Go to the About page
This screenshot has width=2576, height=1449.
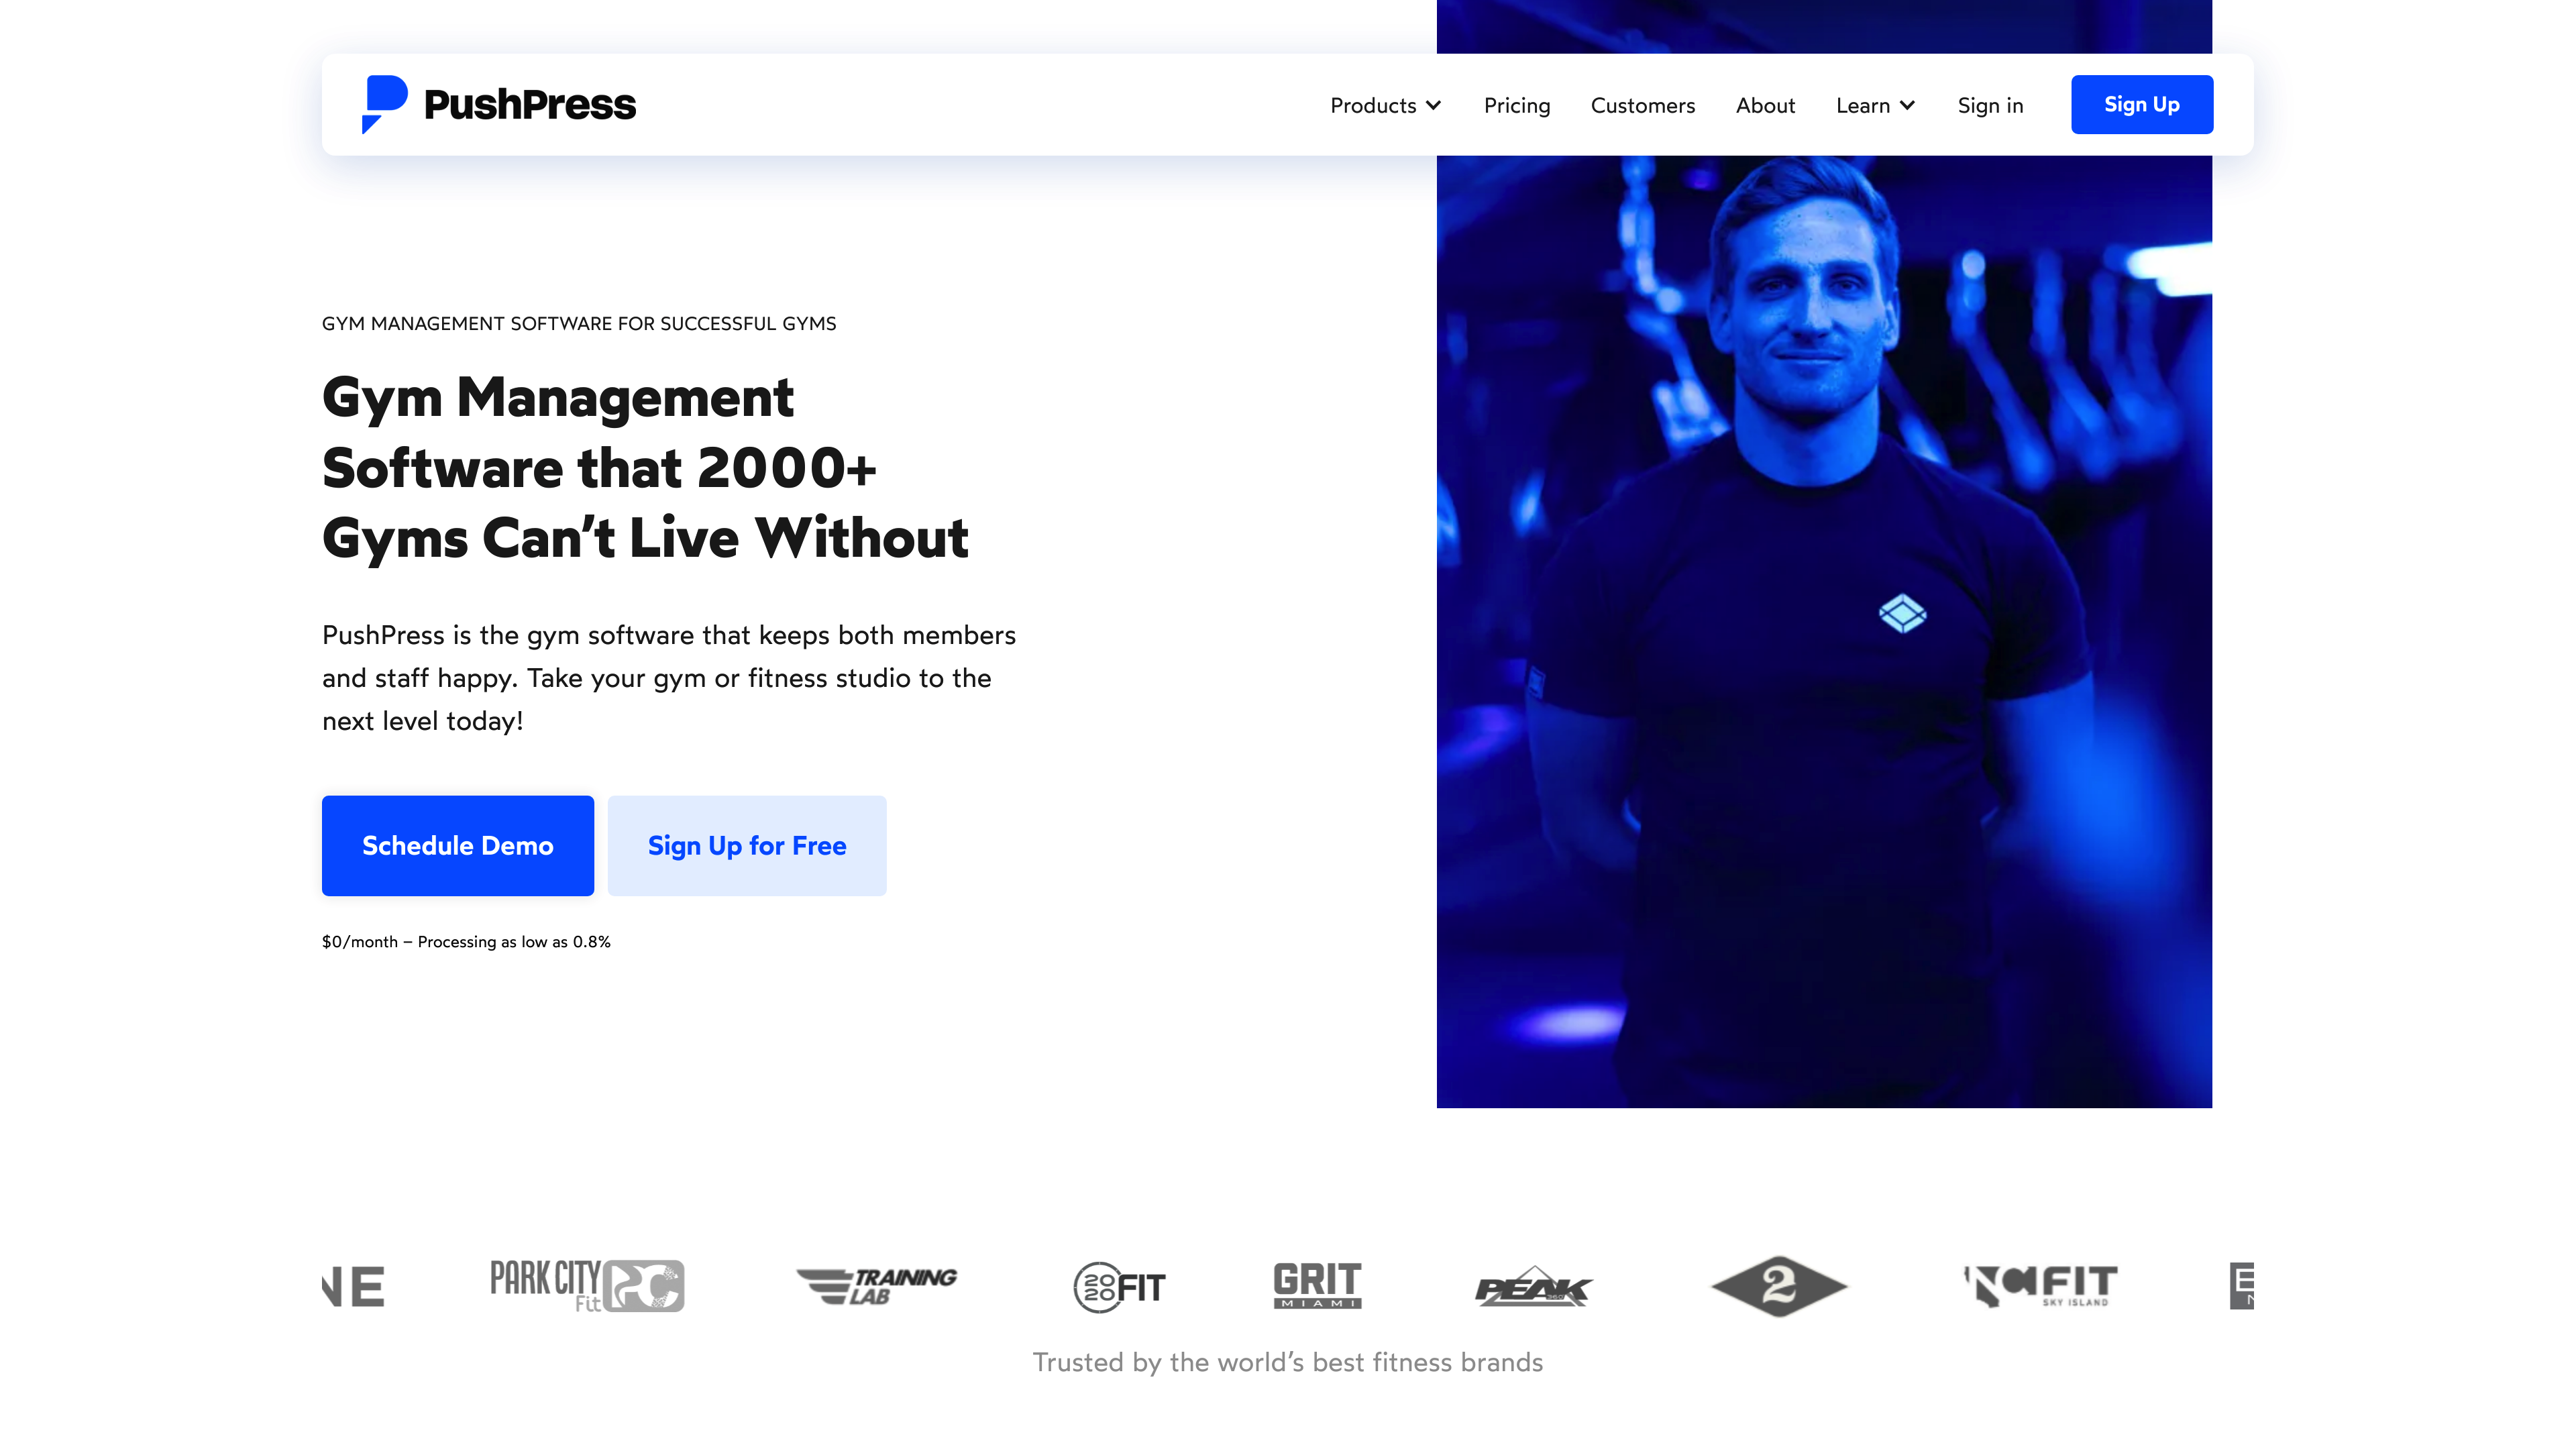[1765, 105]
